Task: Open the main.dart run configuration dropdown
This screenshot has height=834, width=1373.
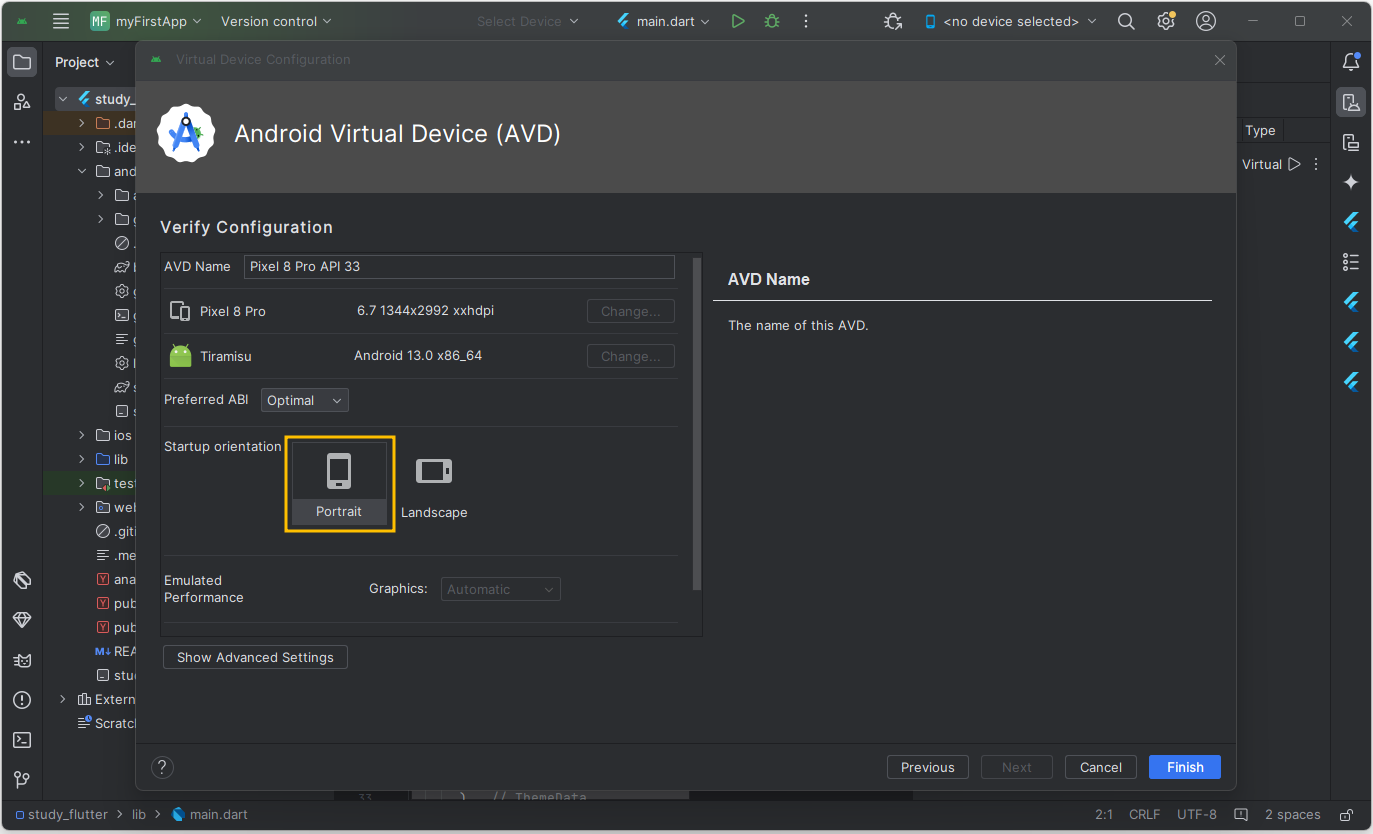Action: pyautogui.click(x=663, y=21)
